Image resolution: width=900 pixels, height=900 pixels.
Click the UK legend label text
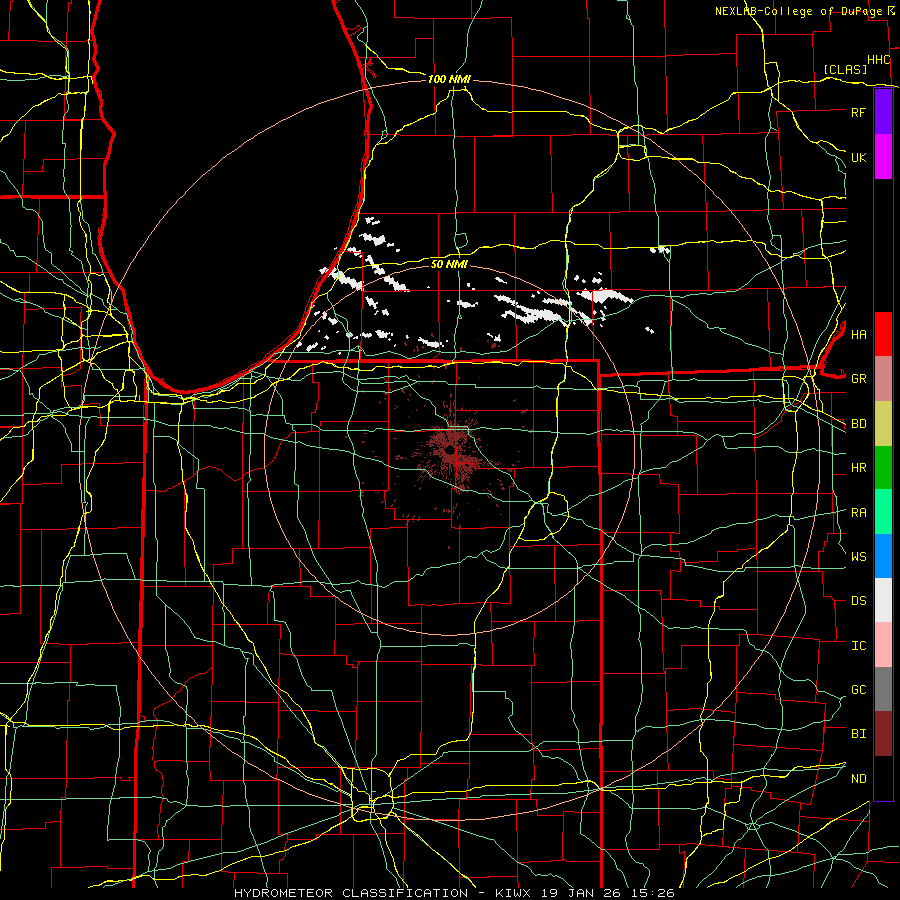(858, 157)
